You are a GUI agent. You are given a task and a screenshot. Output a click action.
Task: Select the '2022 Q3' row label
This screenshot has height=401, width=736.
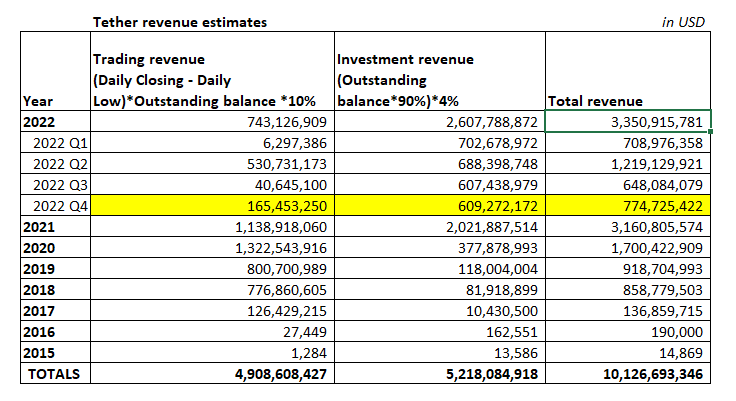55,185
